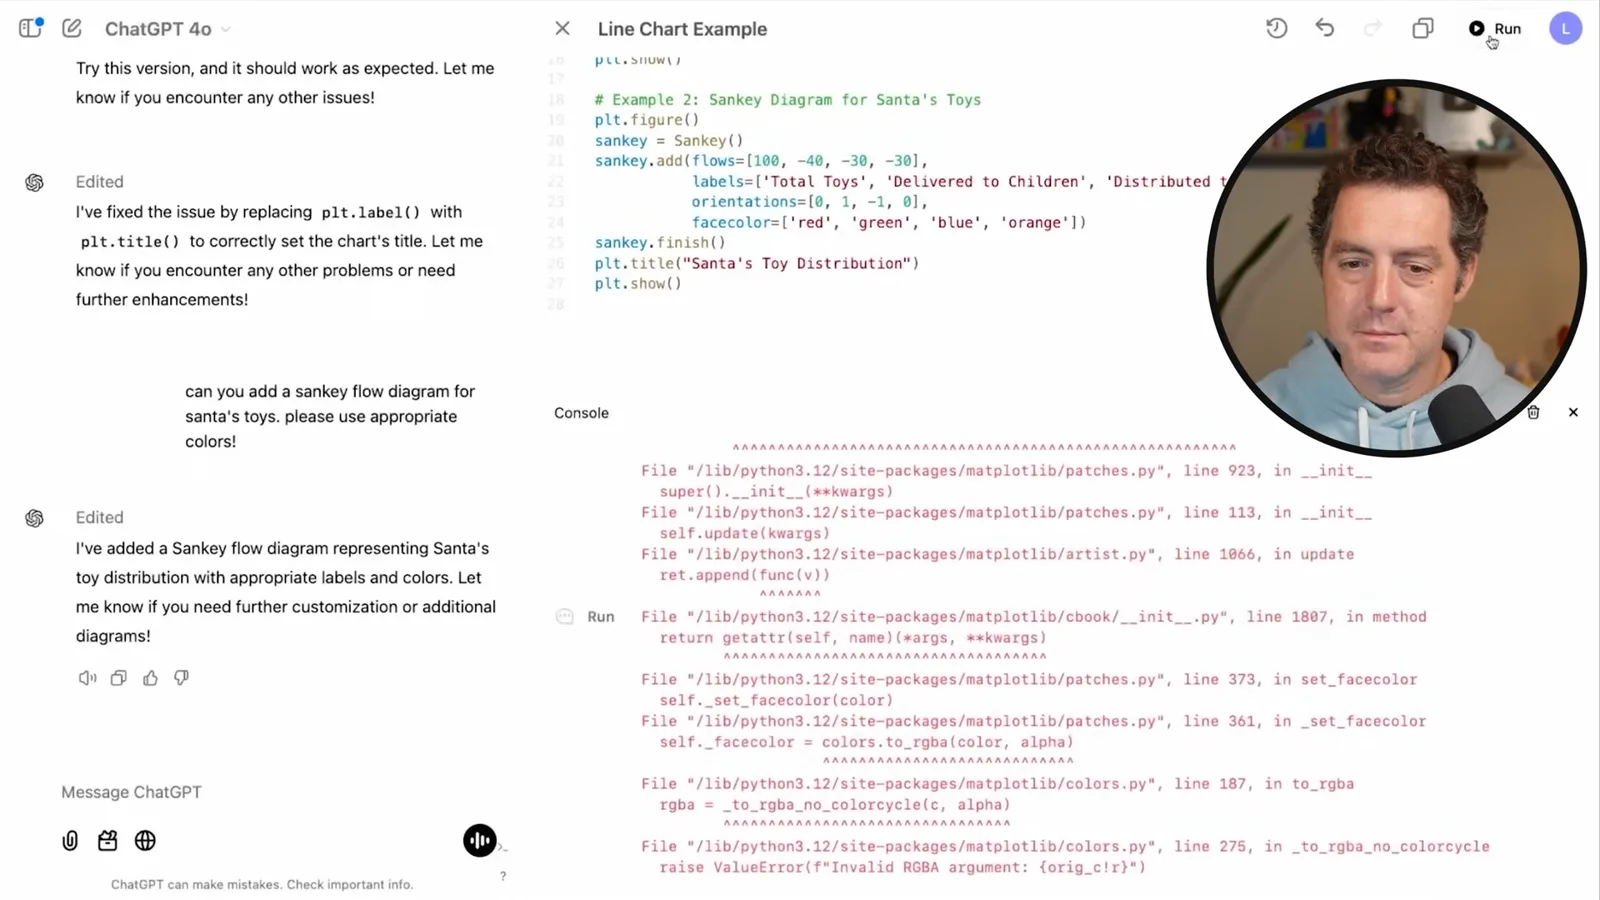Give thumbs down to the response
This screenshot has width=1600, height=900.
click(x=181, y=678)
